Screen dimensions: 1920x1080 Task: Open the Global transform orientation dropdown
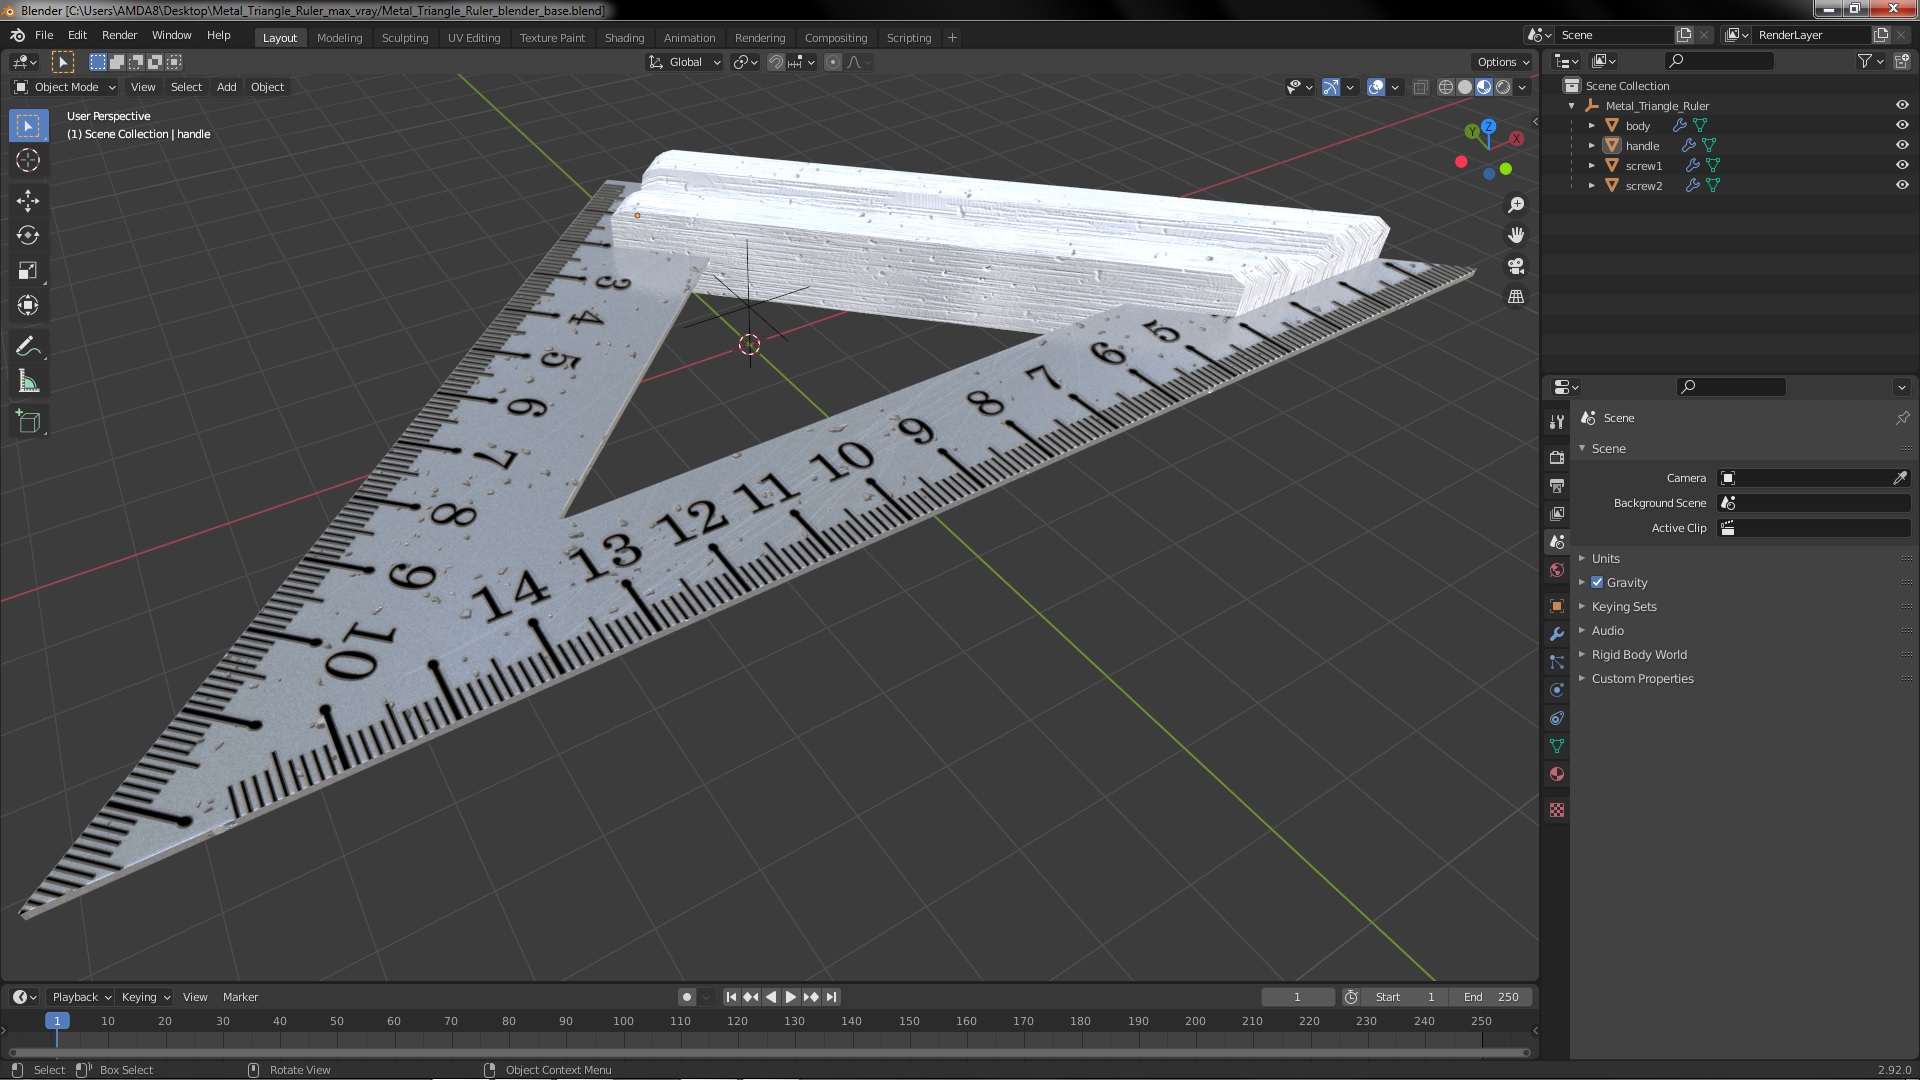(x=685, y=62)
